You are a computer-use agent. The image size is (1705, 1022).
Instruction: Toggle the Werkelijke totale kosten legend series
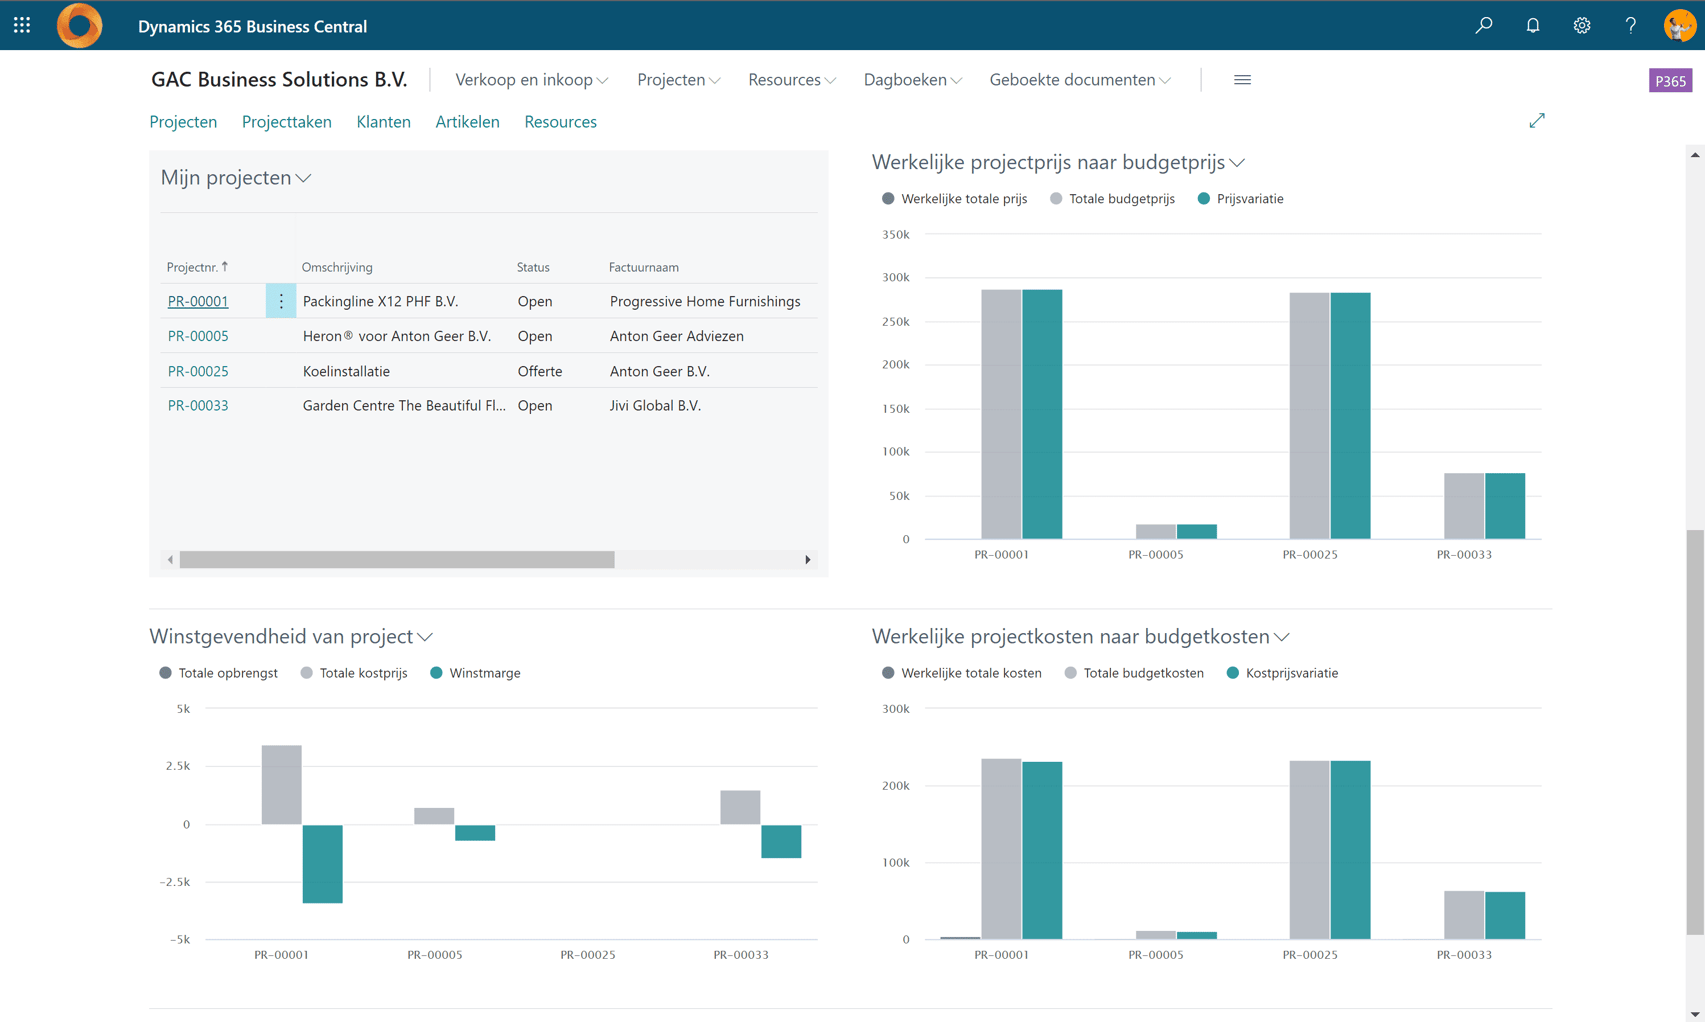click(x=962, y=673)
